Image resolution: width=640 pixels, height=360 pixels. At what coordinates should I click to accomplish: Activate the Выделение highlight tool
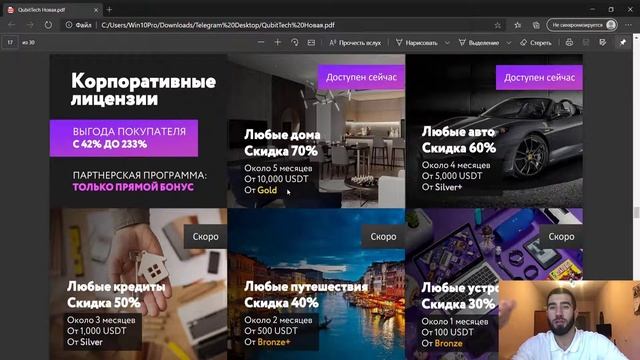479,42
